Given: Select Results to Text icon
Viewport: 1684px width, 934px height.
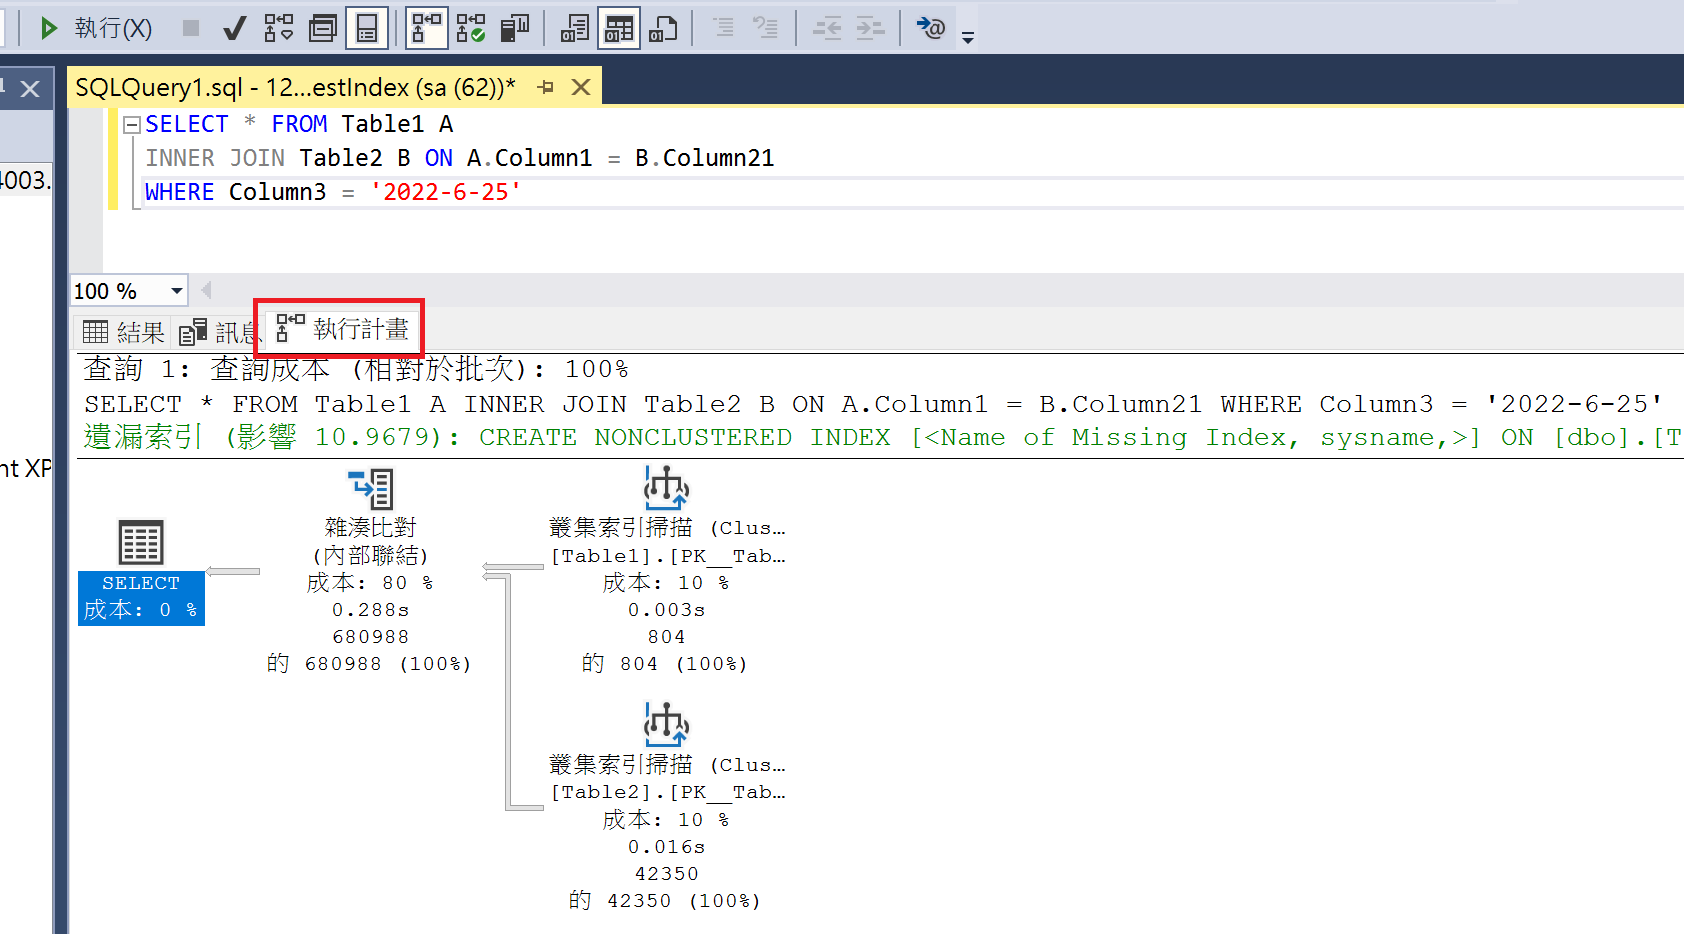Looking at the screenshot, I should click(574, 28).
